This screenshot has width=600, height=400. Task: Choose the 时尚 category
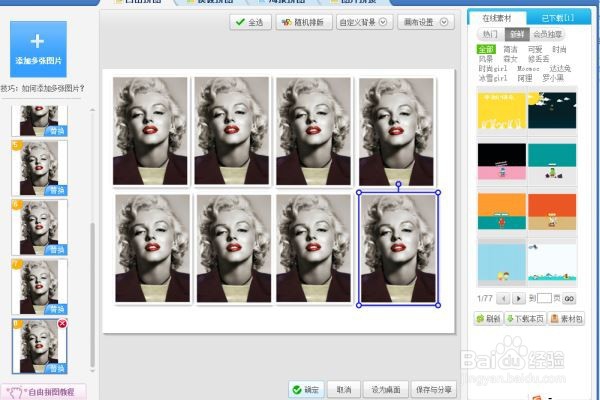tap(559, 49)
